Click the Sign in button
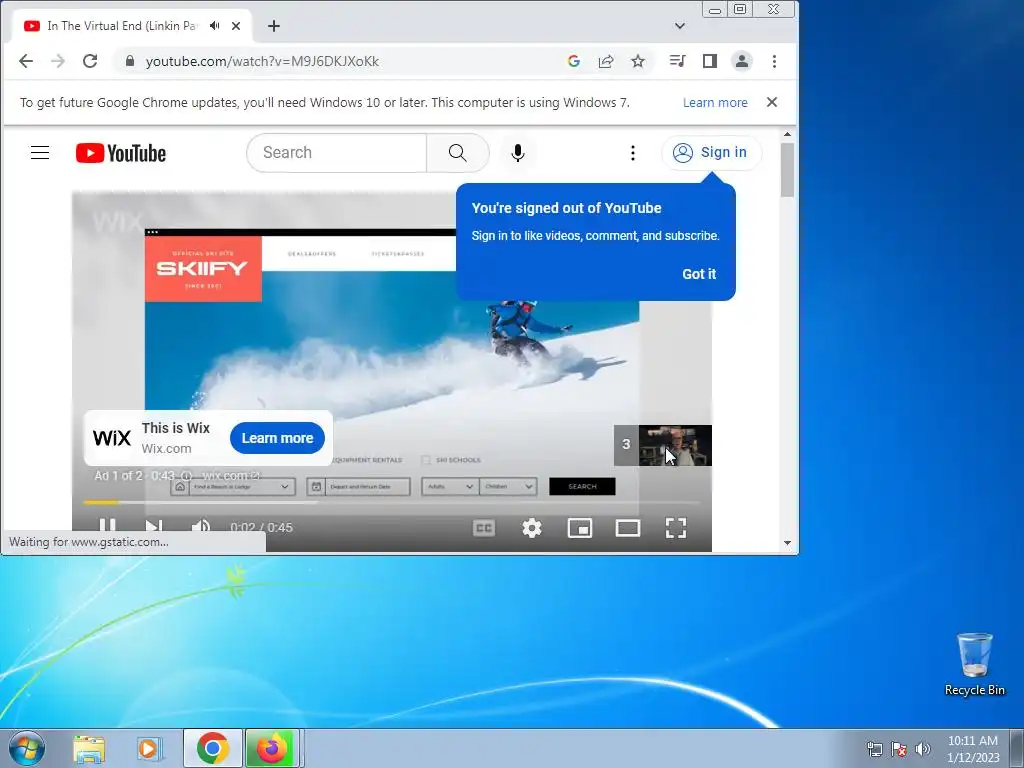This screenshot has height=768, width=1024. pyautogui.click(x=711, y=153)
